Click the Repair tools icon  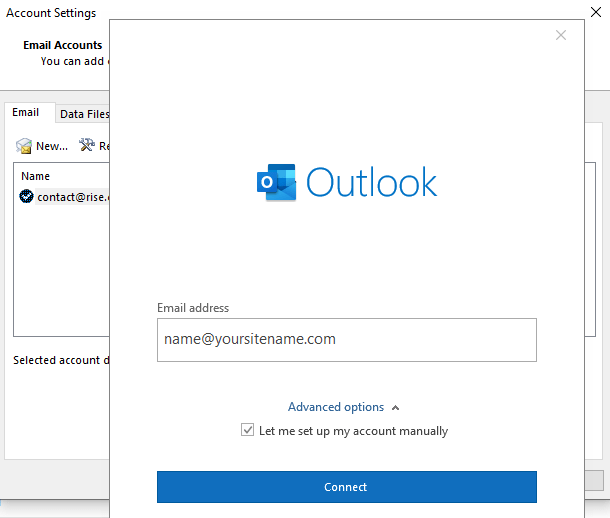pyautogui.click(x=87, y=145)
